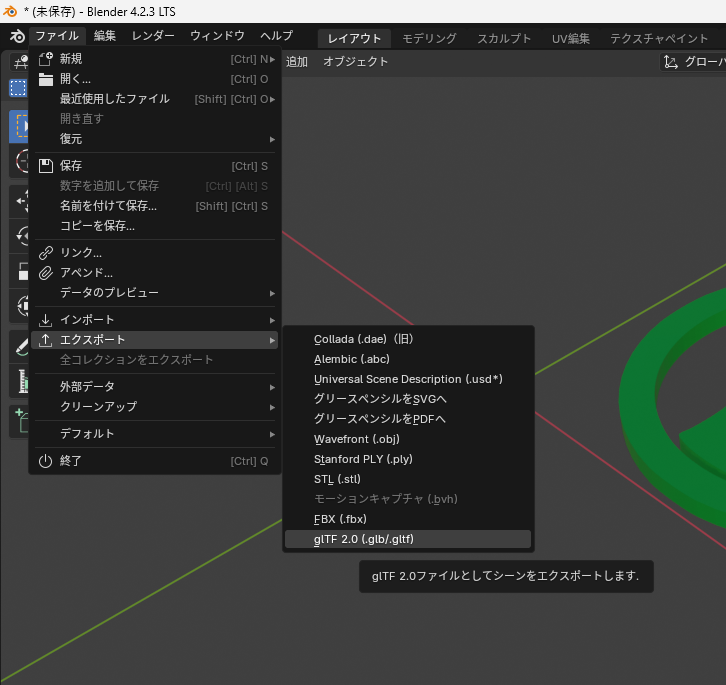This screenshot has height=685, width=726.
Task: Click the download arrow icon beside インポート
Action: point(45,320)
